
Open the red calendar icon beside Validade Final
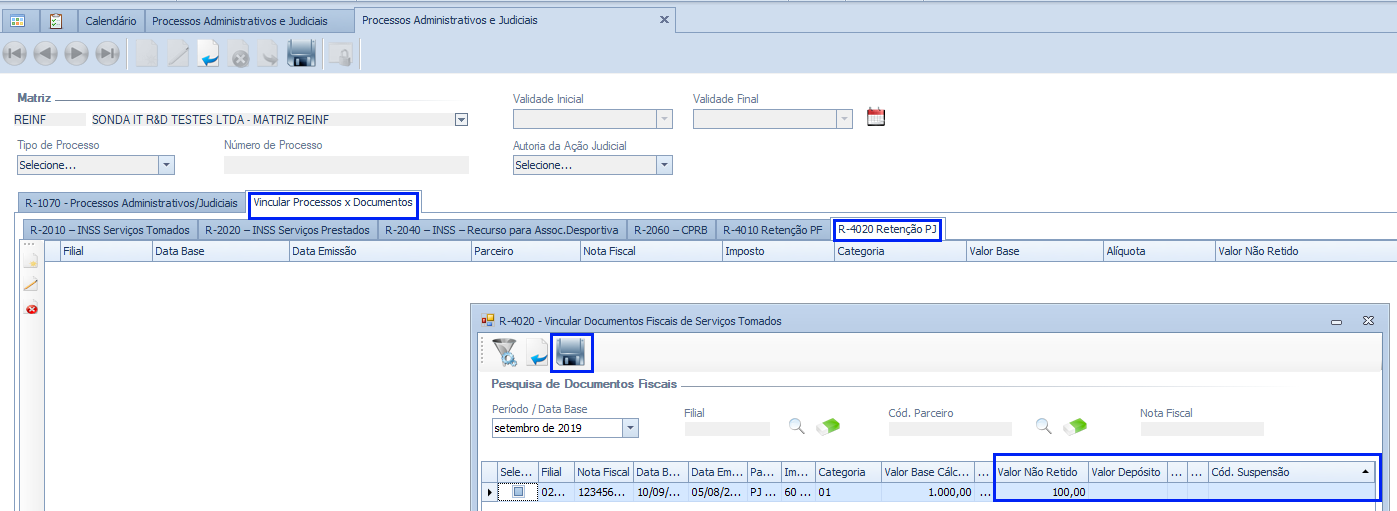tap(876, 117)
